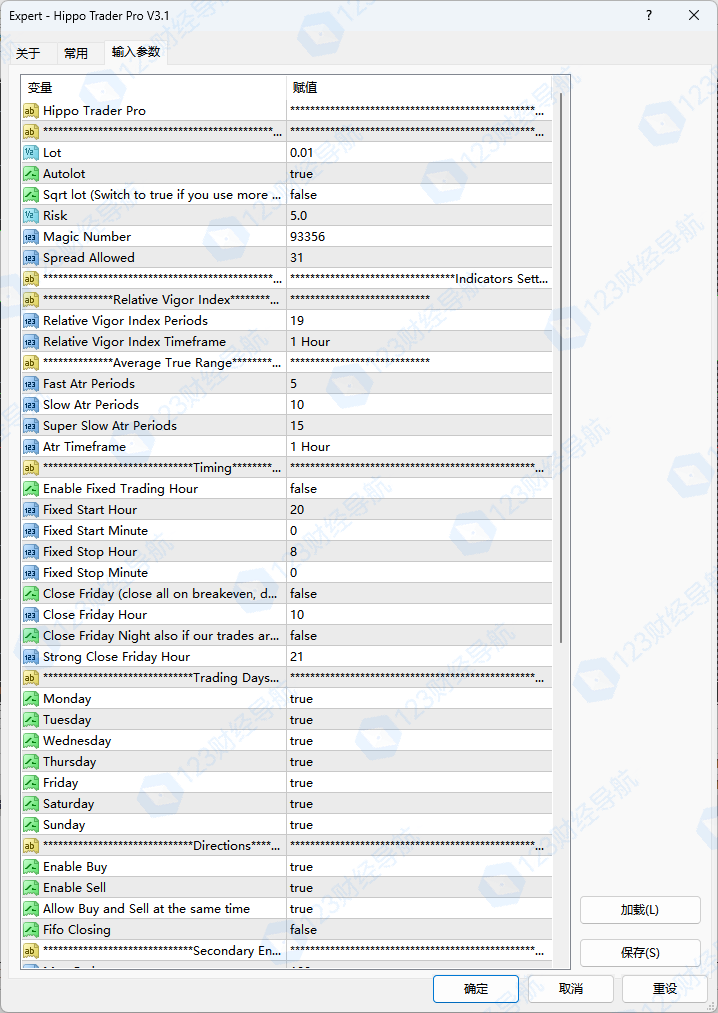
Task: Open the Atr Timeframe value 1 Hour
Action: [419, 446]
